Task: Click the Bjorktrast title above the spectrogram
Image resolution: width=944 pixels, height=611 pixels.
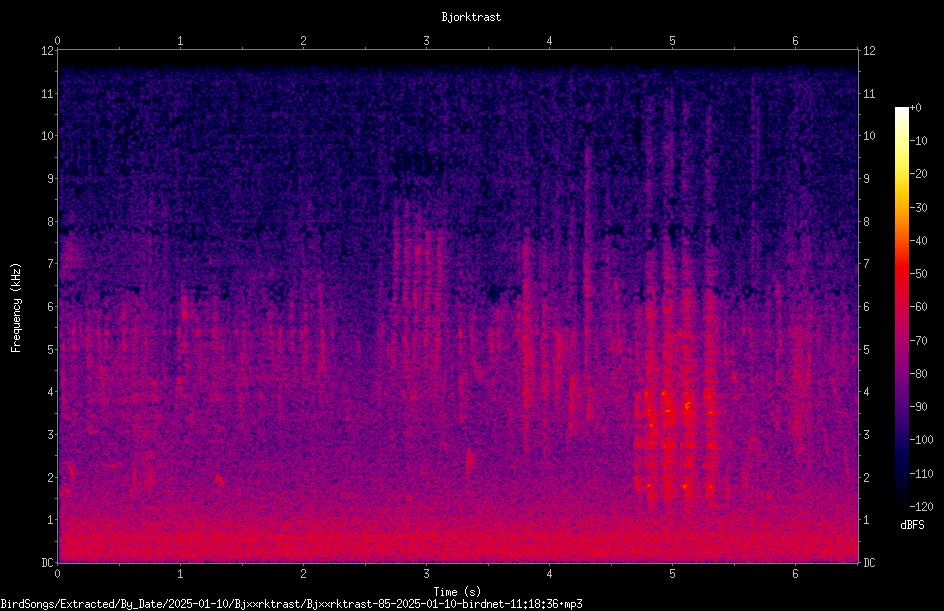Action: click(471, 17)
